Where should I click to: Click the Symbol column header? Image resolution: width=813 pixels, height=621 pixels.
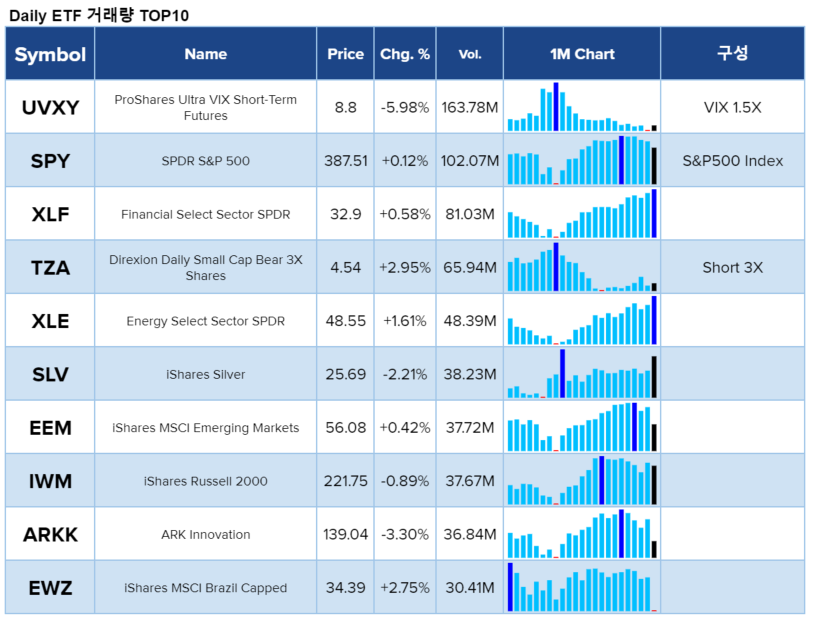click(x=50, y=54)
